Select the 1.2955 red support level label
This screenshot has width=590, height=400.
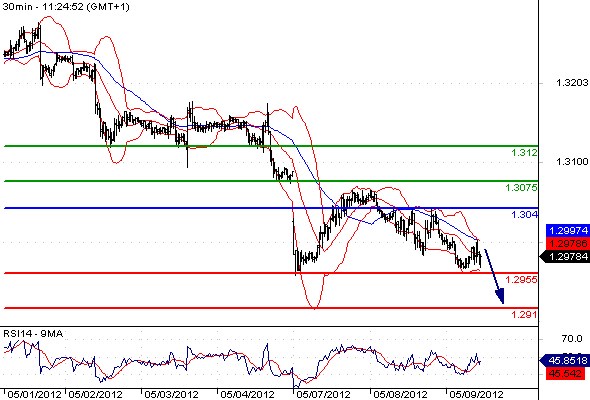pos(522,280)
